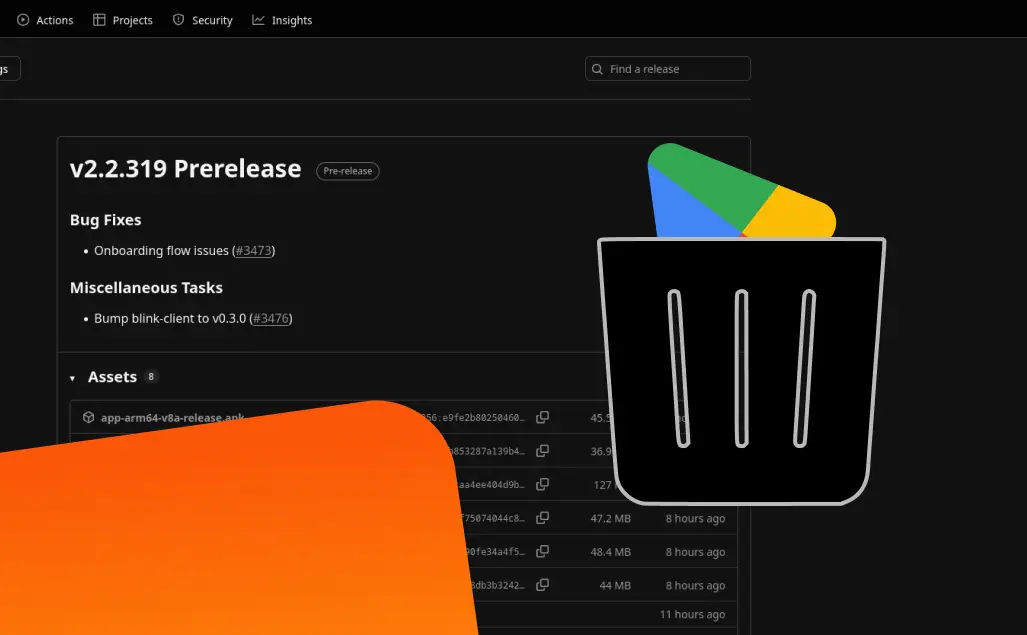Click the 47.2 MB file size
This screenshot has height=635, width=1027.
point(610,518)
